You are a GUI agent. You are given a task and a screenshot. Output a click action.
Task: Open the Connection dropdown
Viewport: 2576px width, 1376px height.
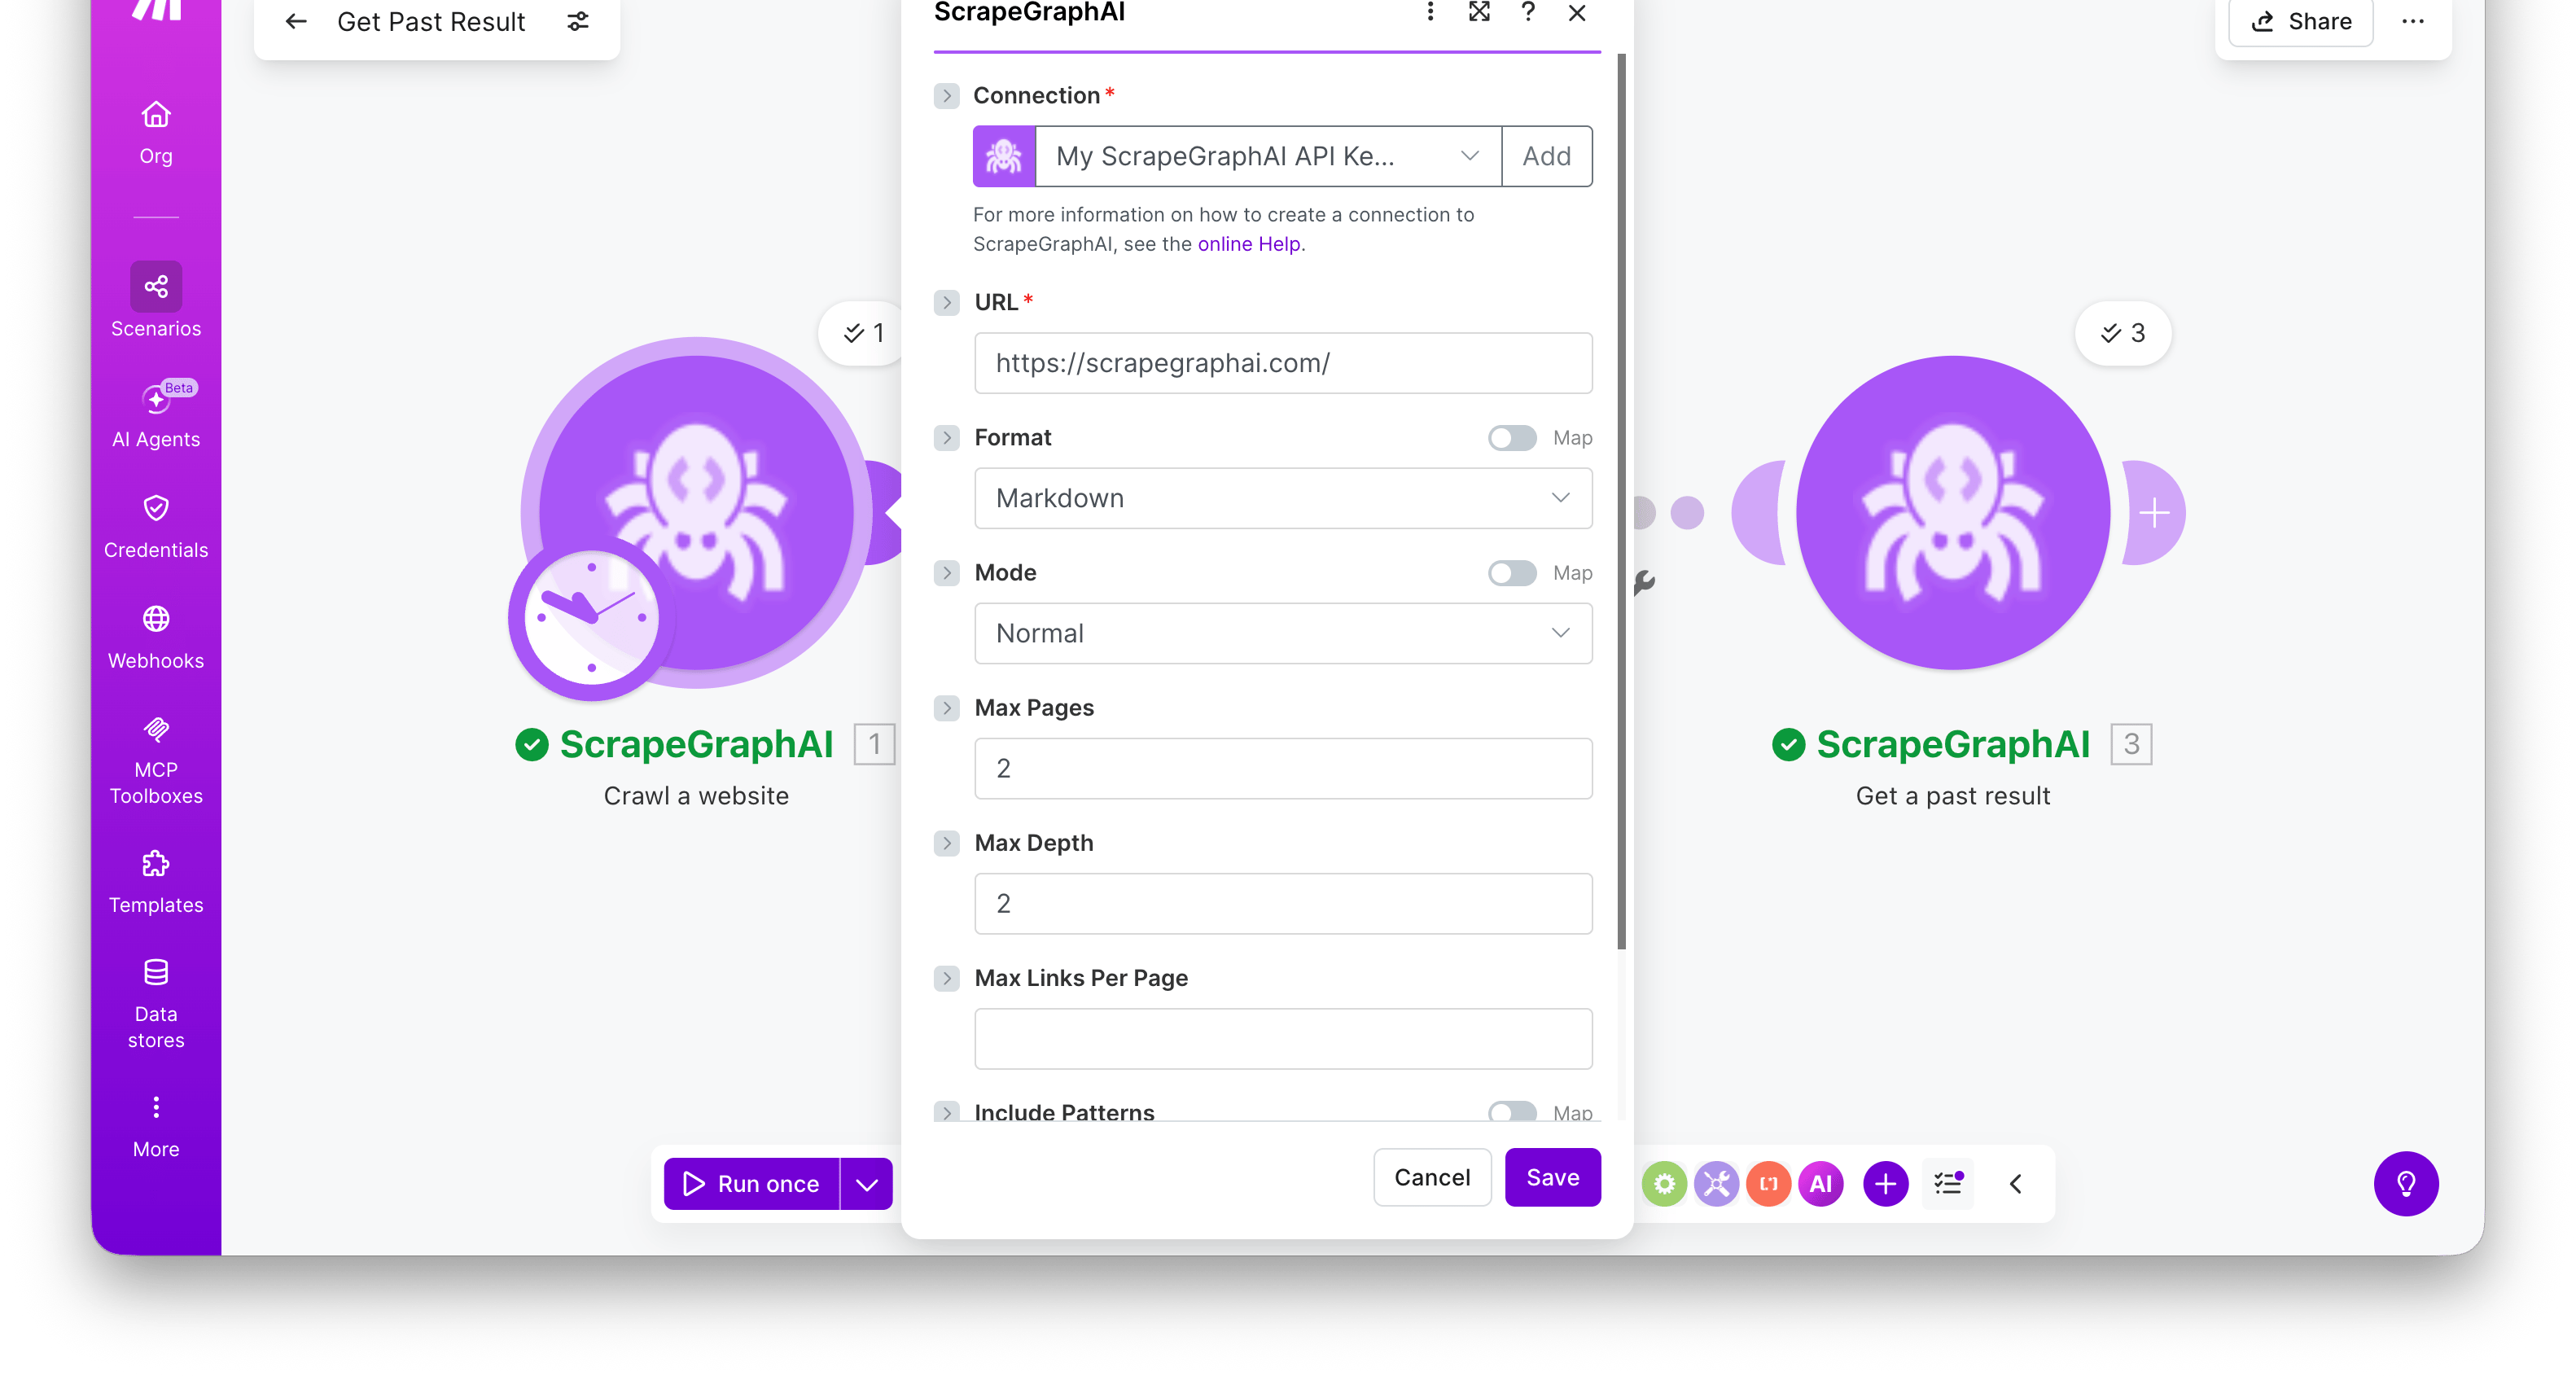1268,156
